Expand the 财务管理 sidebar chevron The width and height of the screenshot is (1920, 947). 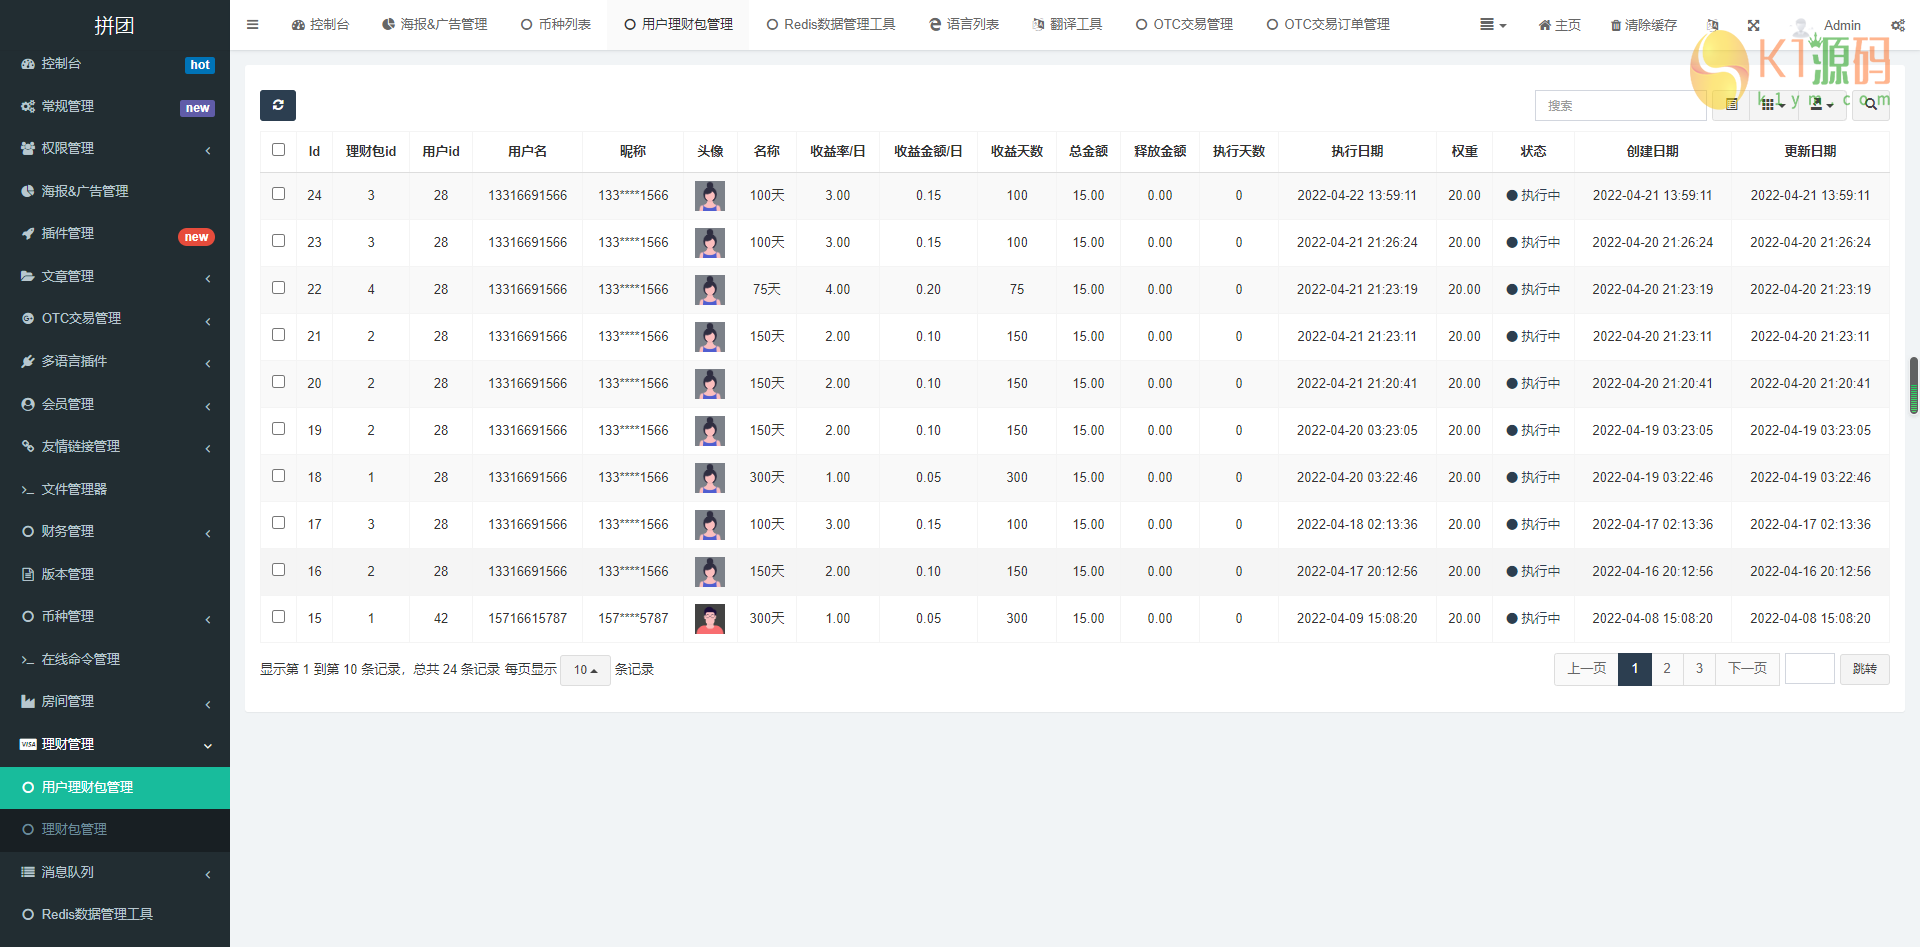tap(208, 533)
